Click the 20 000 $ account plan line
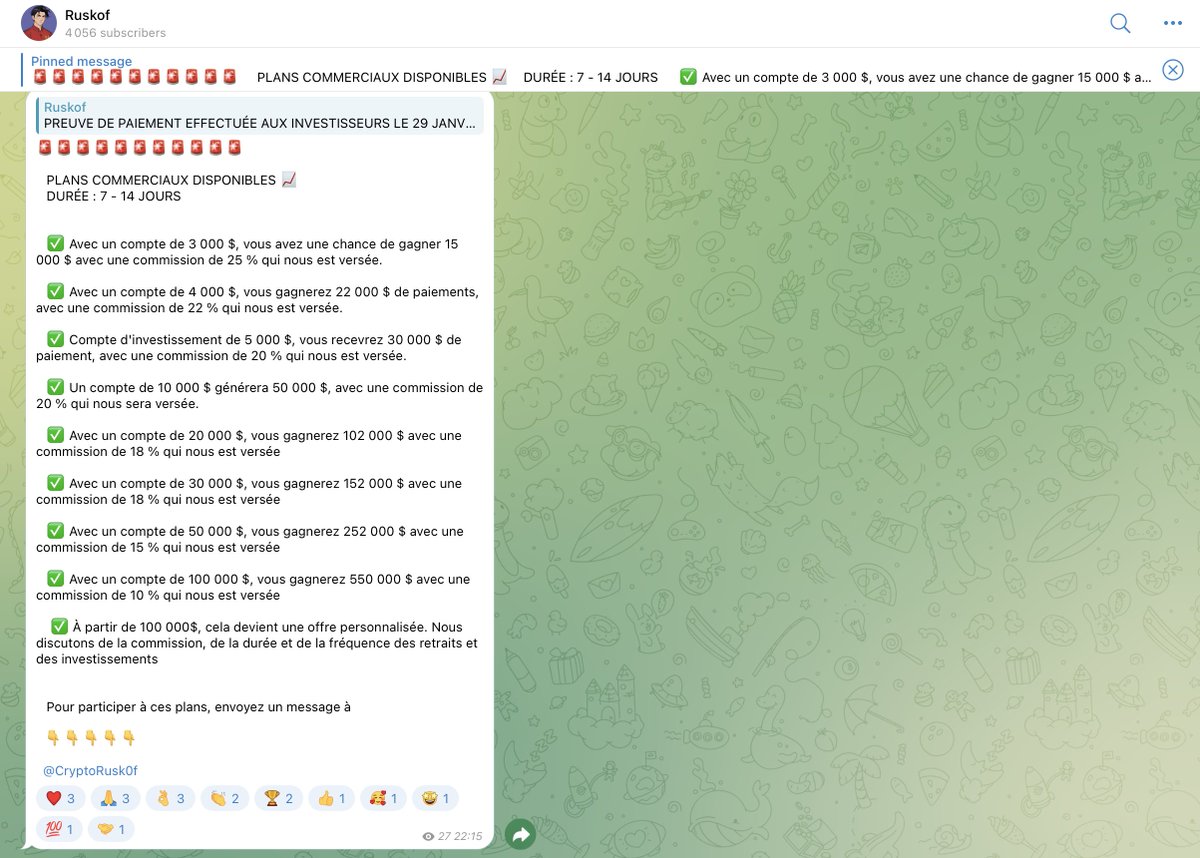 click(250, 444)
